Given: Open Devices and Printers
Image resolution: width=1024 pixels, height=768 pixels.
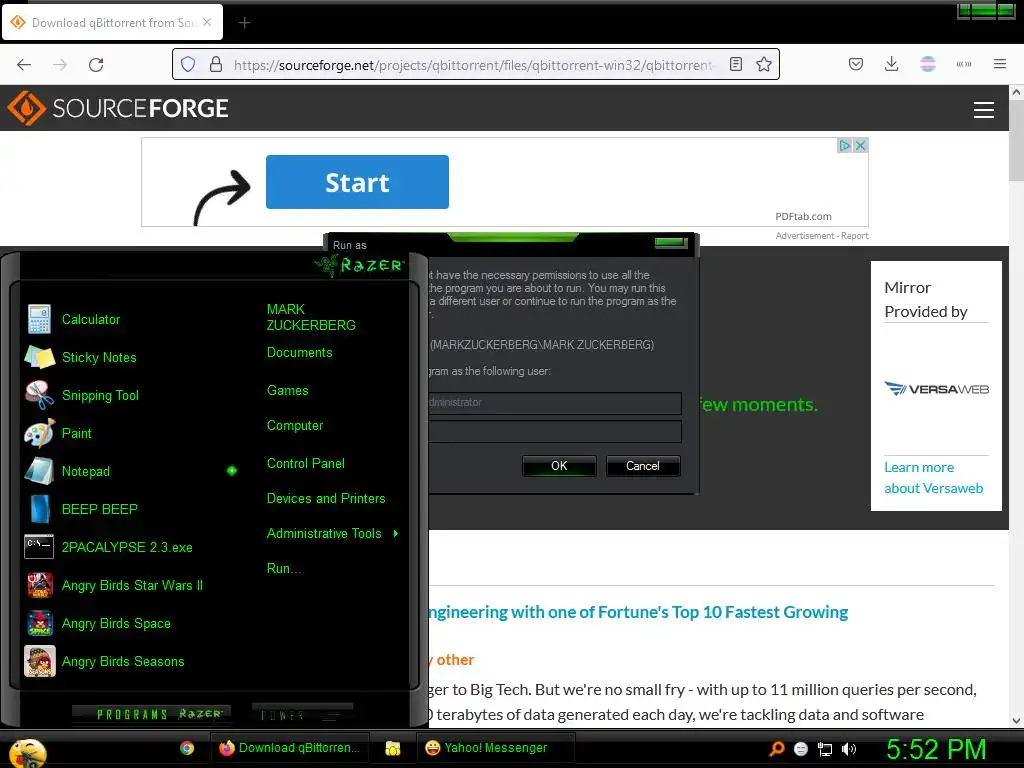Looking at the screenshot, I should [x=326, y=498].
